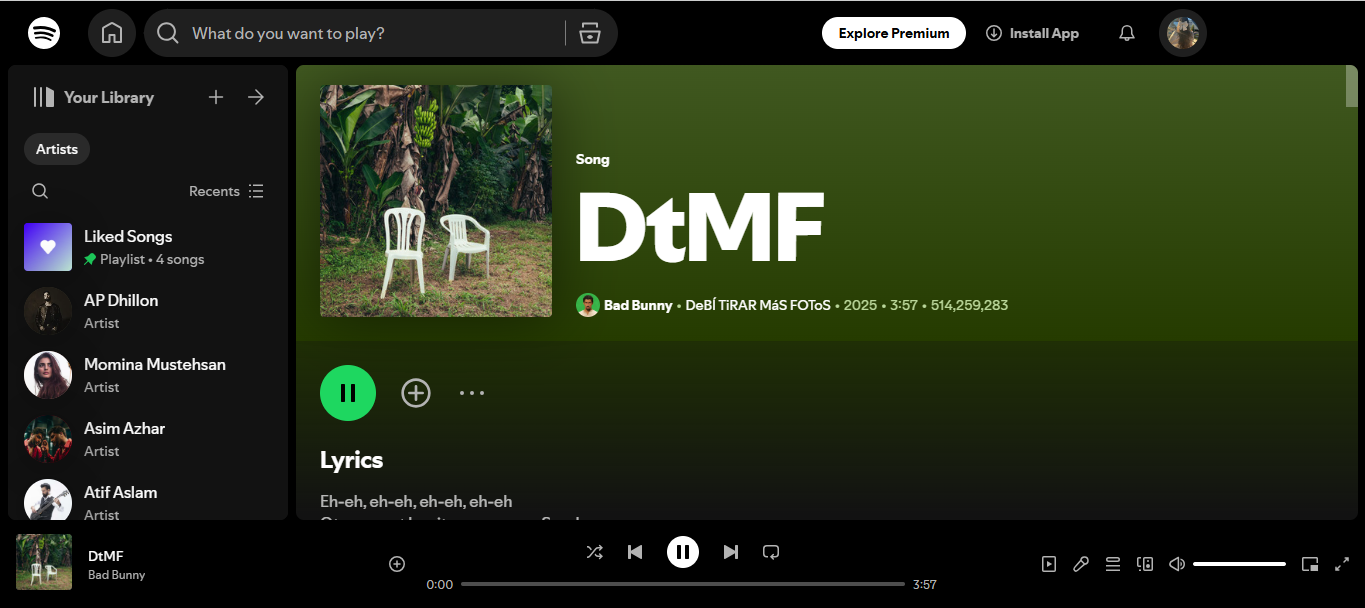Screen dimensions: 1365x608
Task: Click the Spotify logo
Action: click(x=44, y=32)
